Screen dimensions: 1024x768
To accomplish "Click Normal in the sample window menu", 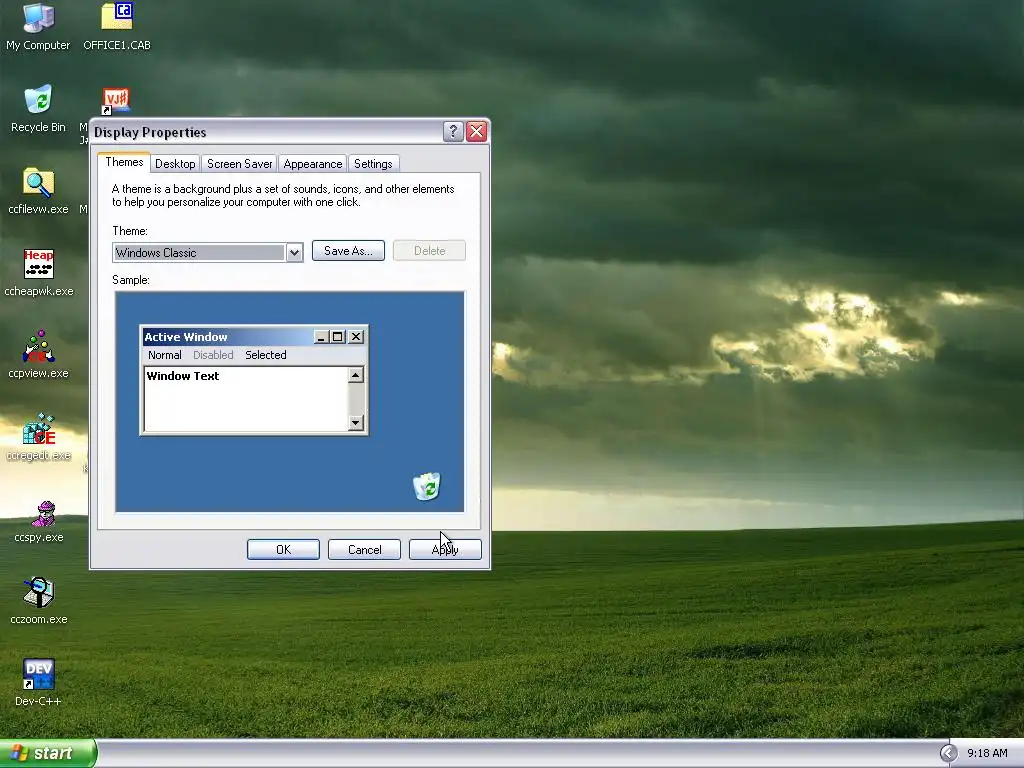I will pos(165,355).
